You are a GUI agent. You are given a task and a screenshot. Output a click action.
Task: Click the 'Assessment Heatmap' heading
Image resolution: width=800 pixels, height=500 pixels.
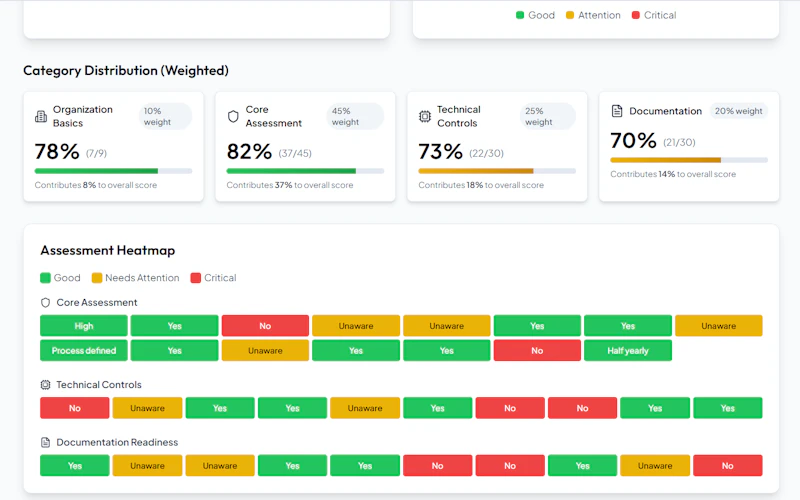[108, 251]
